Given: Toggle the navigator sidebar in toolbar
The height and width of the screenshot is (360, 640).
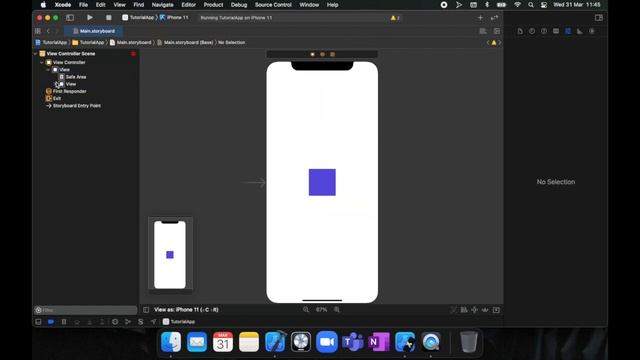Looking at the screenshot, I should (70, 18).
